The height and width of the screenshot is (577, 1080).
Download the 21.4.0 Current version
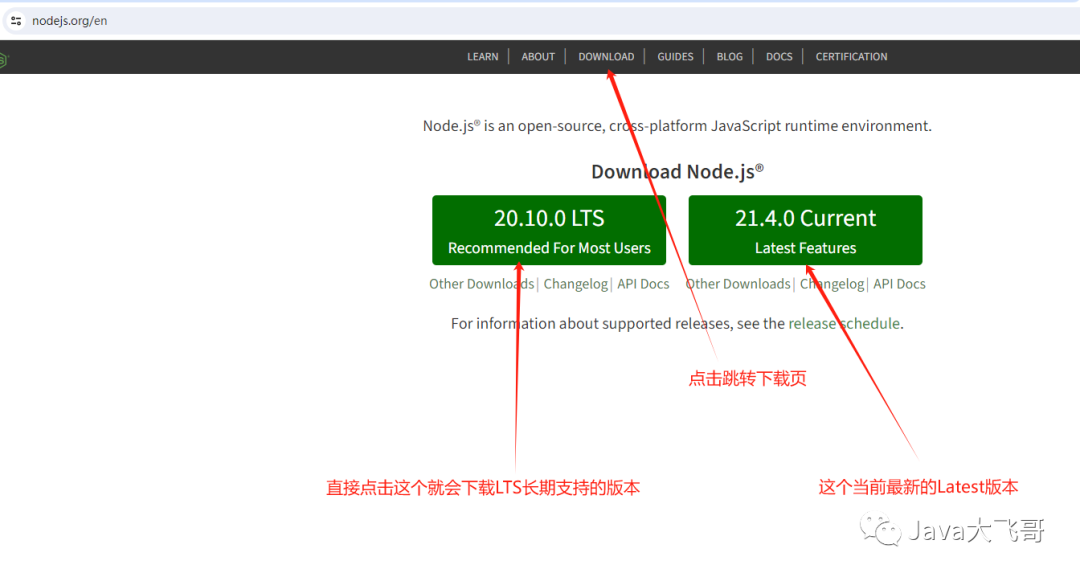pos(805,230)
